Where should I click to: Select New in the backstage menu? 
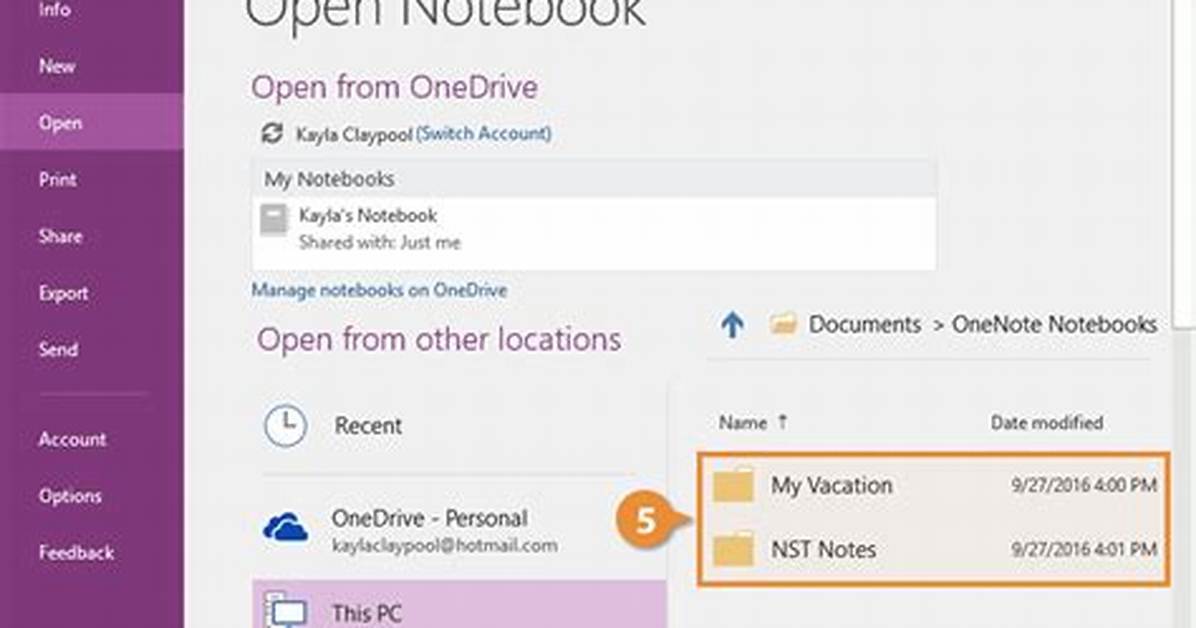pos(57,66)
